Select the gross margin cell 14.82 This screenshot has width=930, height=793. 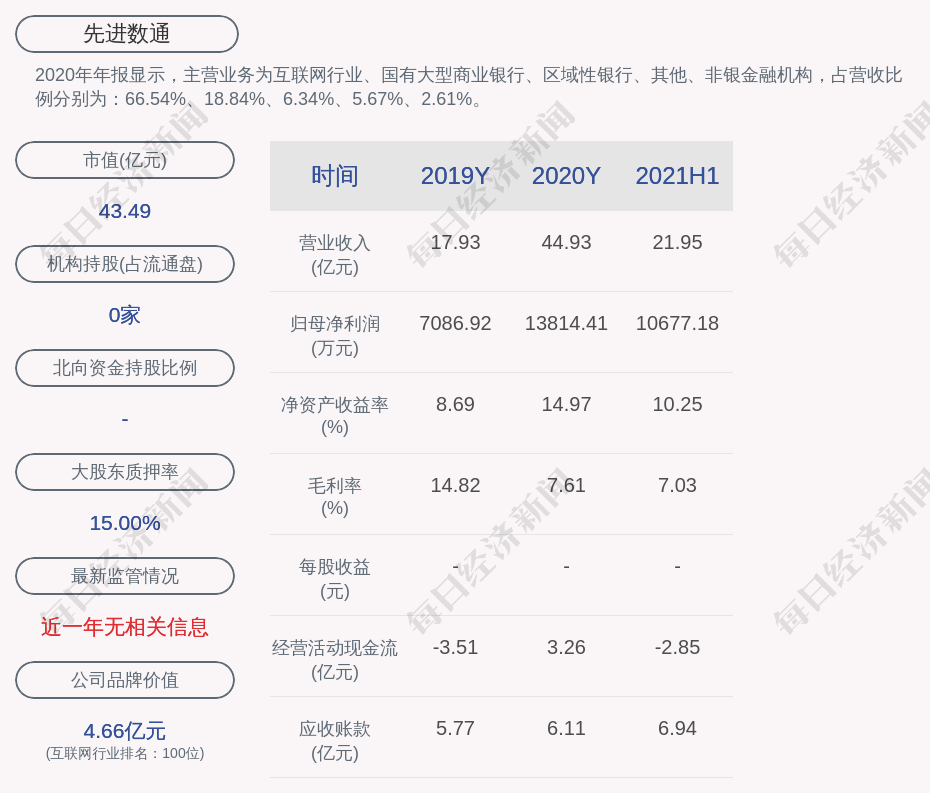click(455, 485)
